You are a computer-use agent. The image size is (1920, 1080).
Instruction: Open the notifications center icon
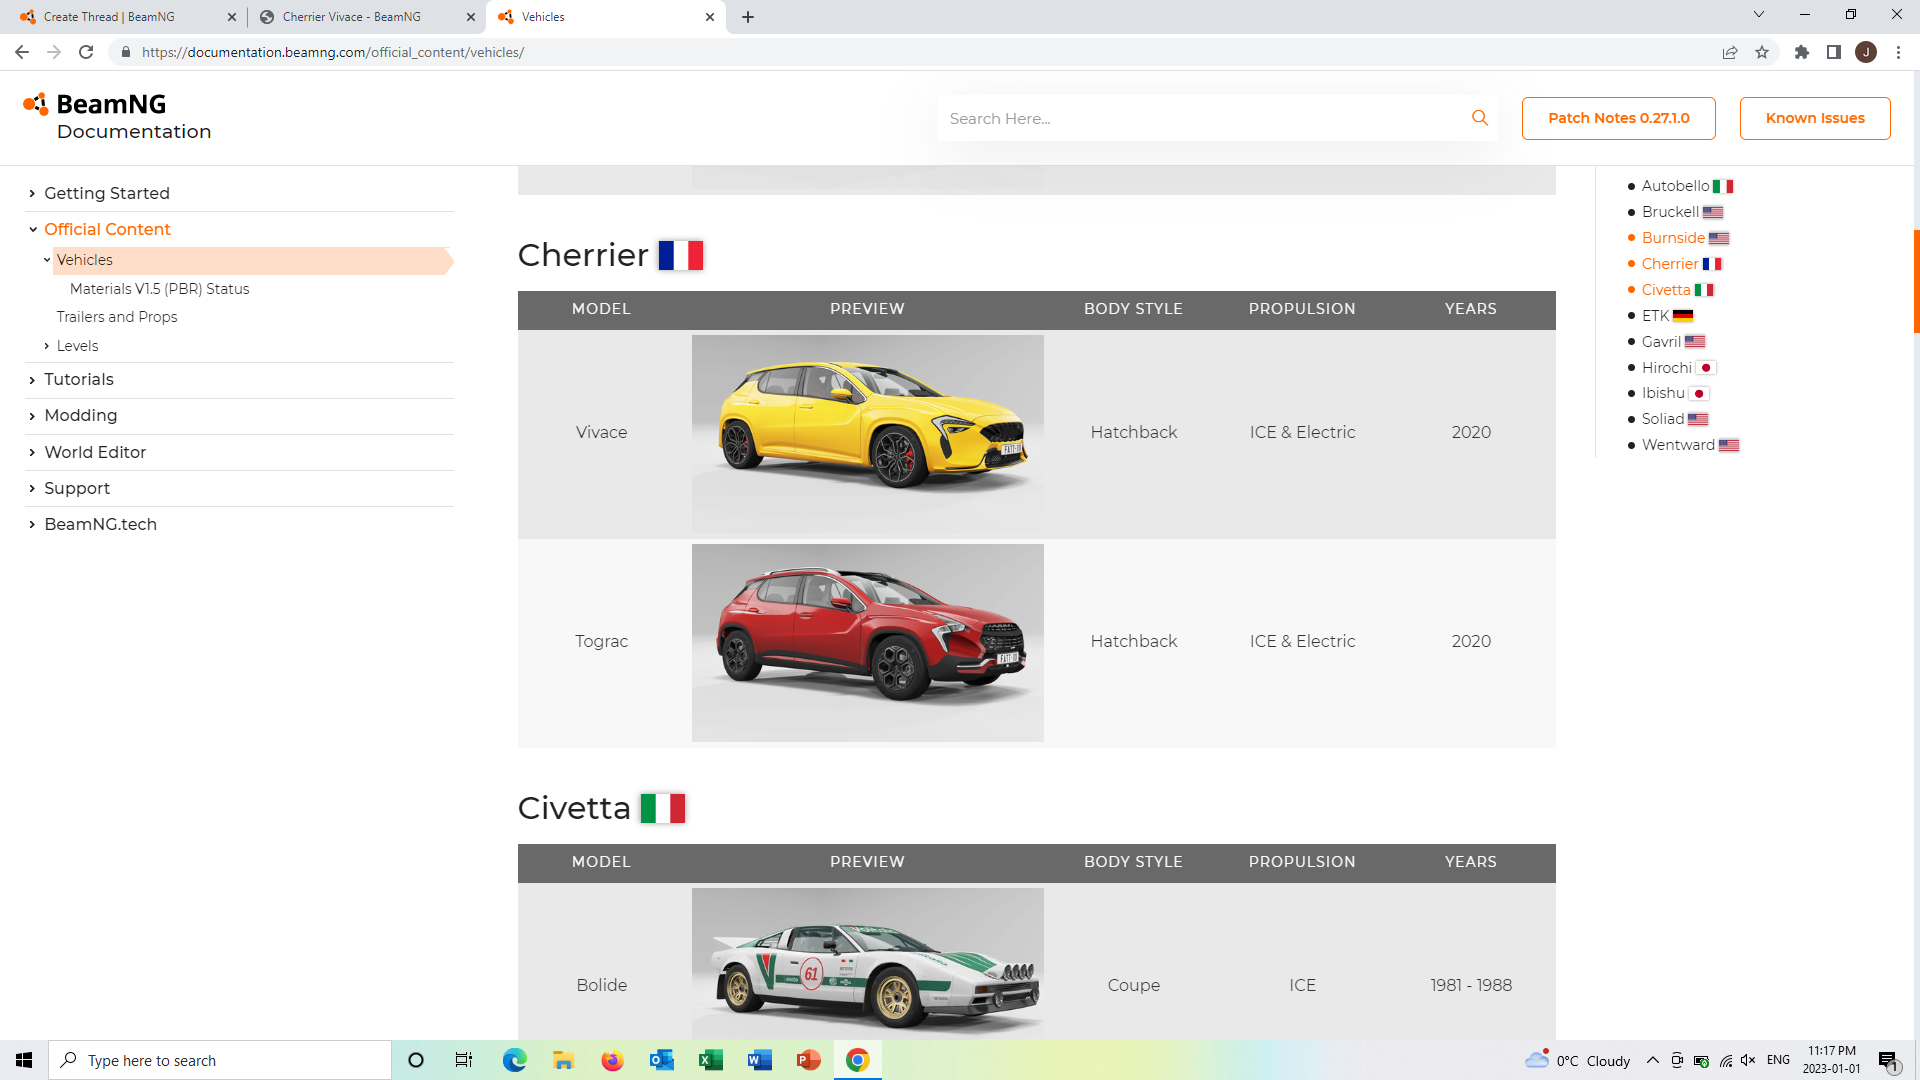1888,1060
